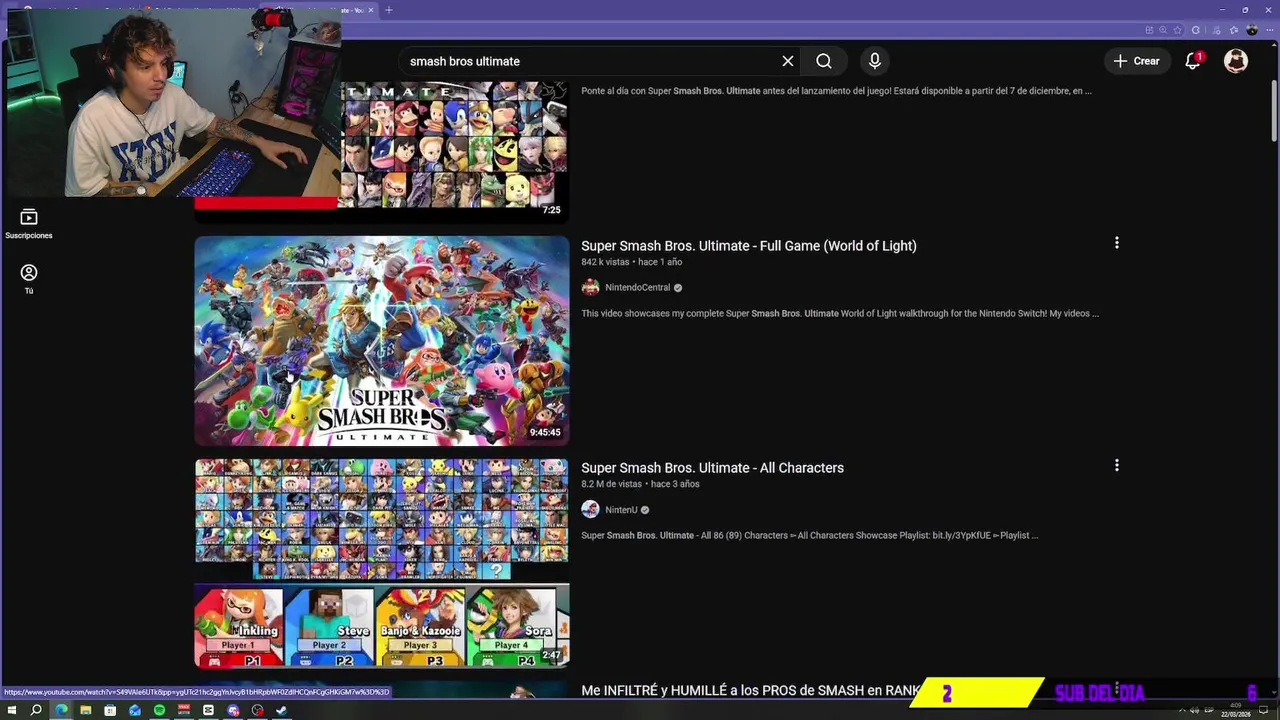The height and width of the screenshot is (720, 1280).
Task: Click the magnifier search button
Action: pos(824,61)
